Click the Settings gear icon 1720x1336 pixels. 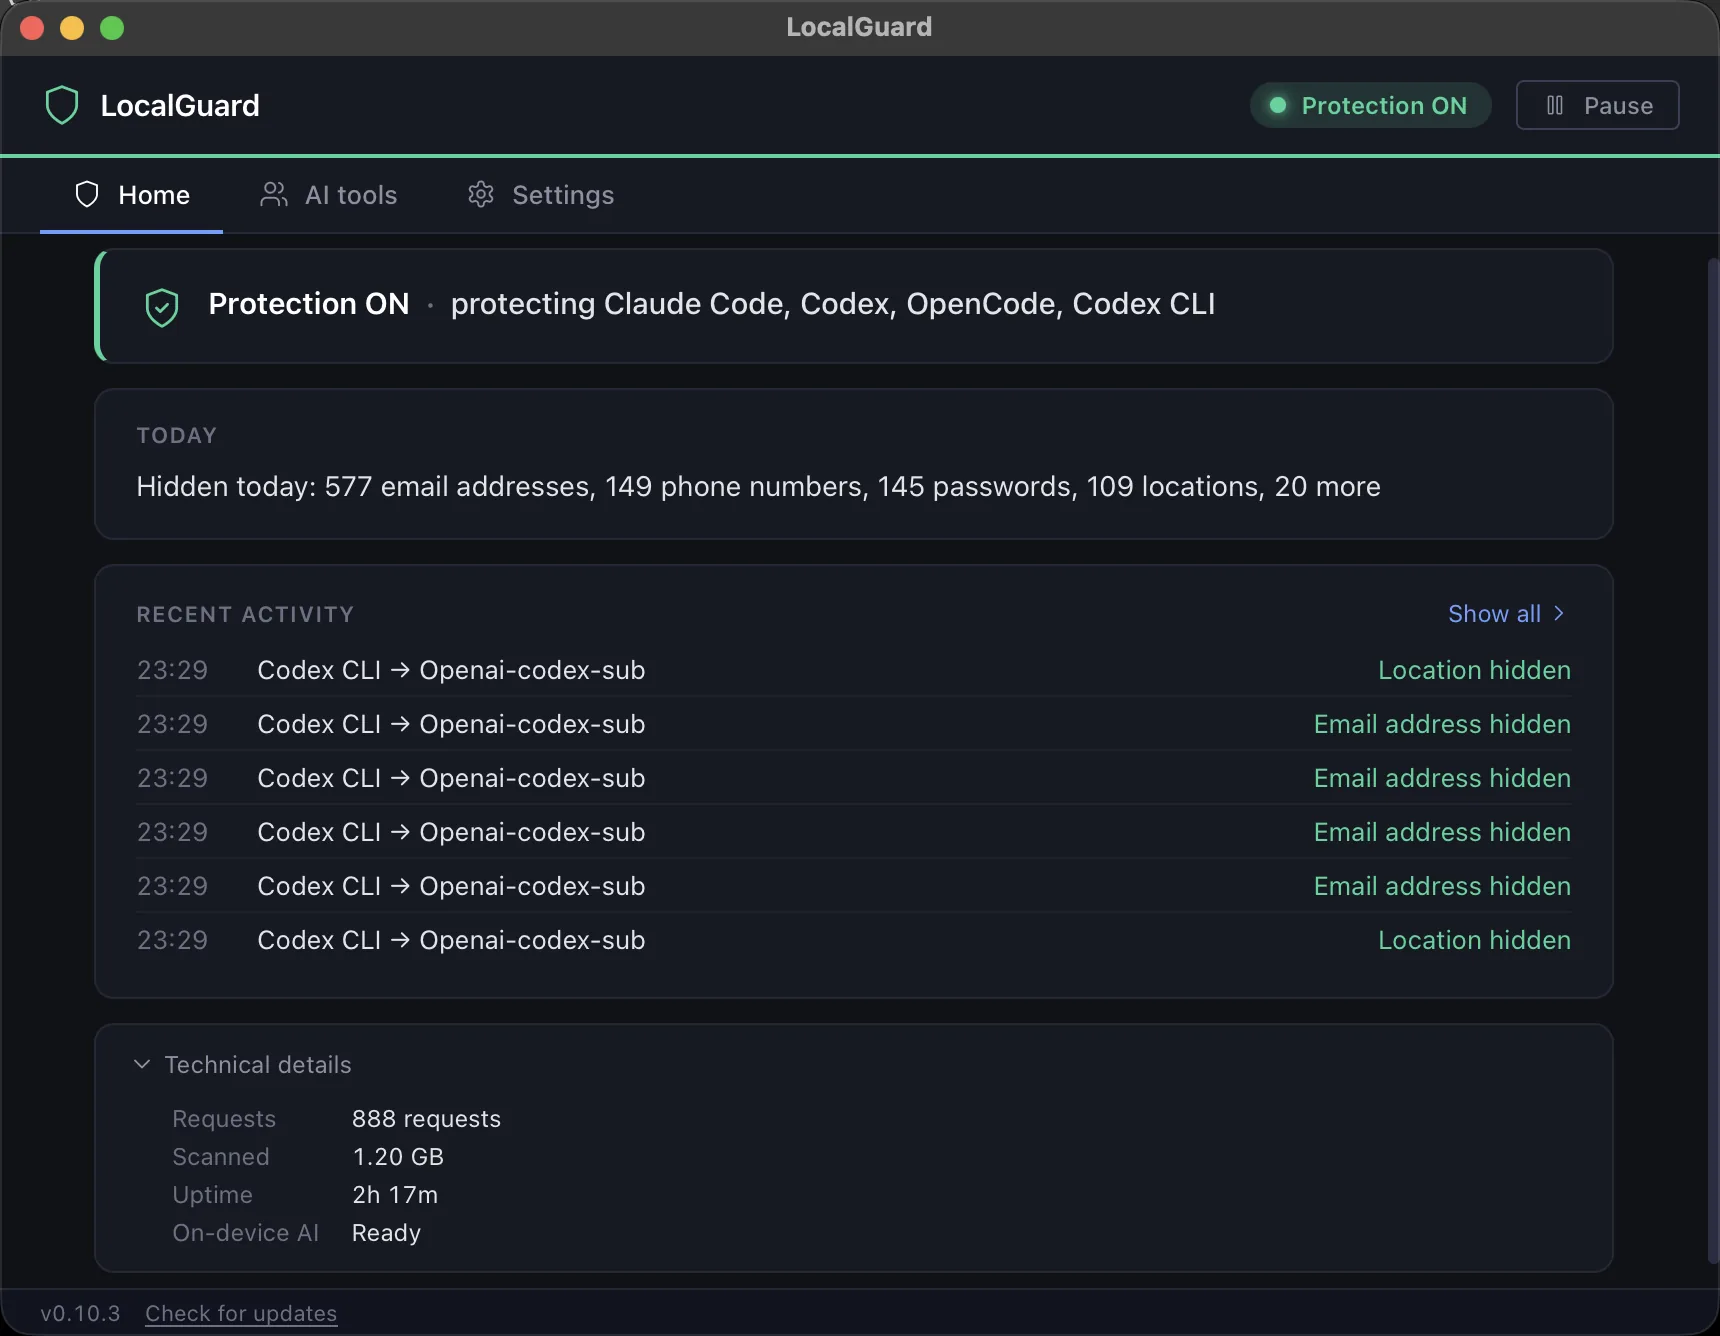(x=481, y=194)
